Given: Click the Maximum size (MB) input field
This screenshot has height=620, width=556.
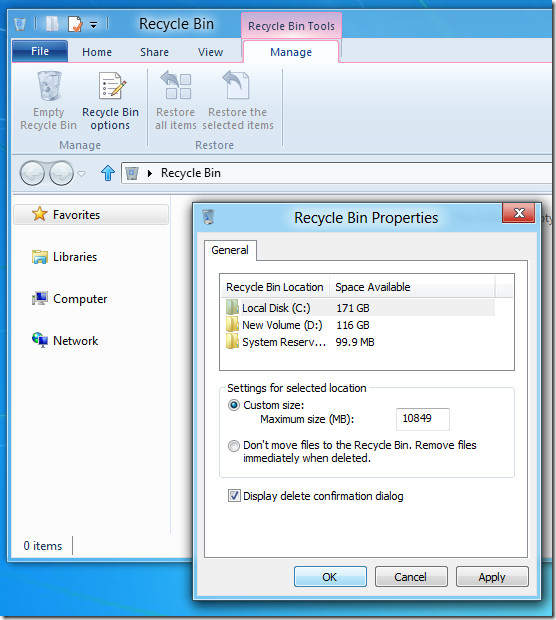Looking at the screenshot, I should point(423,419).
